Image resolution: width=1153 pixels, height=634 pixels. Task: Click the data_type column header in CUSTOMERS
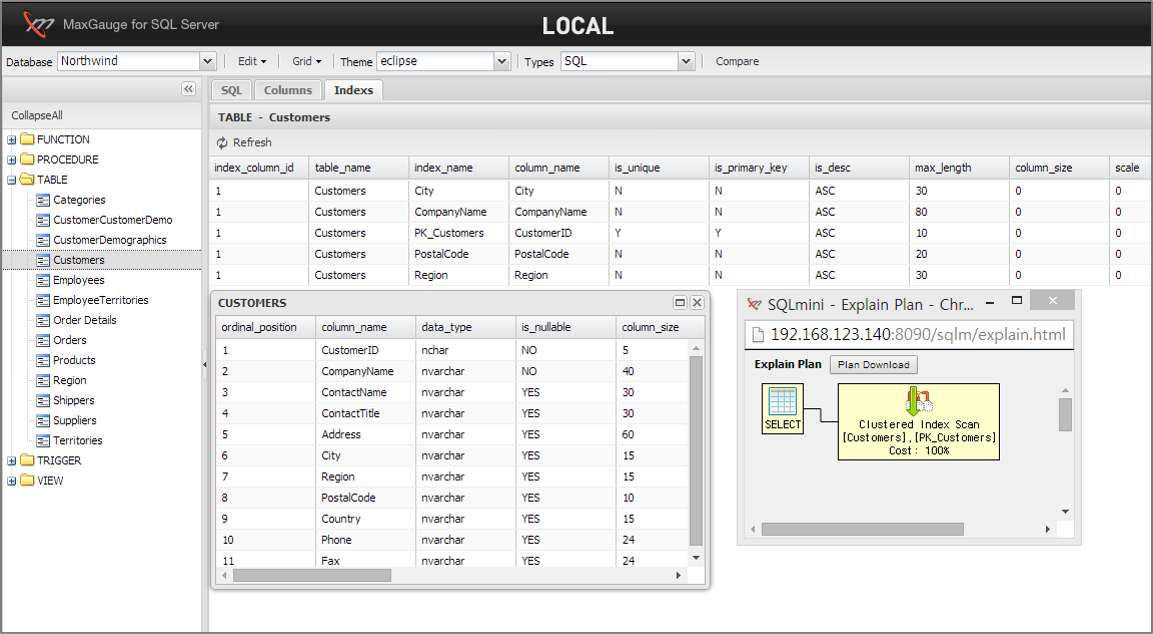point(466,327)
